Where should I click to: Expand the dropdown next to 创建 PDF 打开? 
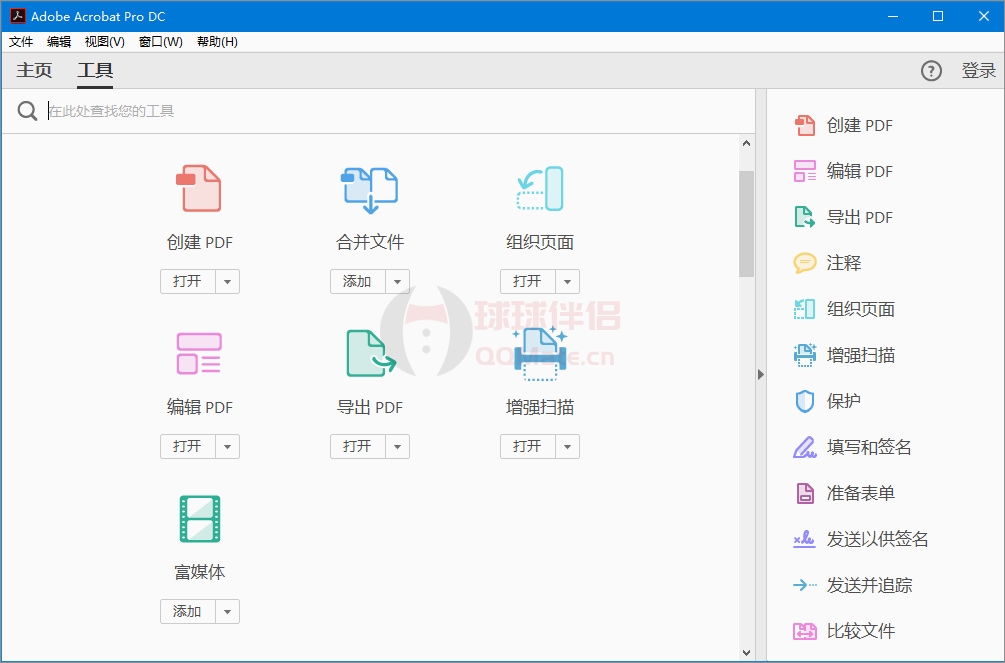point(229,281)
